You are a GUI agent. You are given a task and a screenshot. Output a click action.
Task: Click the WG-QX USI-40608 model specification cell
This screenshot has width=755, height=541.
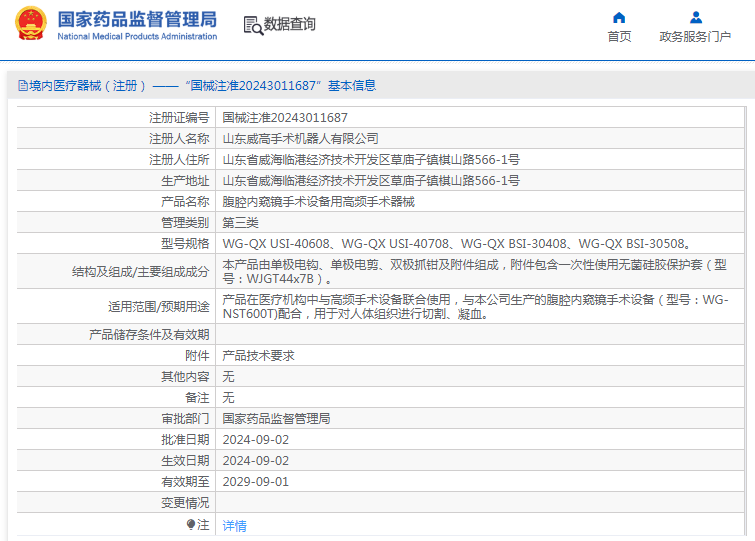(456, 244)
